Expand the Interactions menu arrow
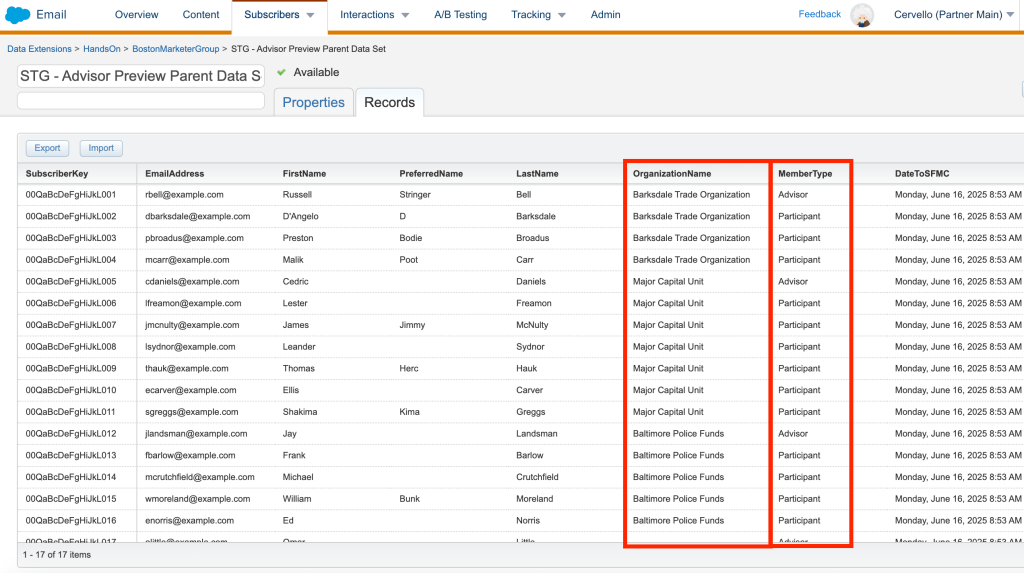 coord(404,16)
